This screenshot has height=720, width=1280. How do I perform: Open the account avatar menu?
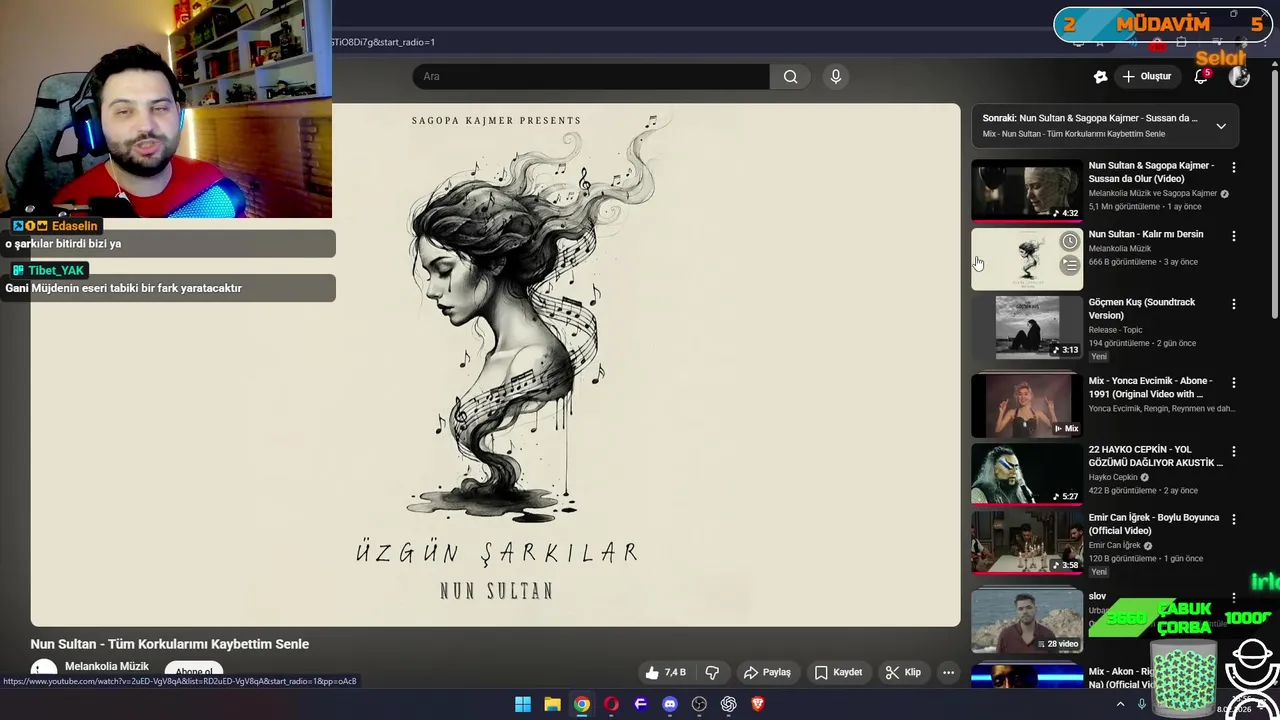(x=1239, y=76)
